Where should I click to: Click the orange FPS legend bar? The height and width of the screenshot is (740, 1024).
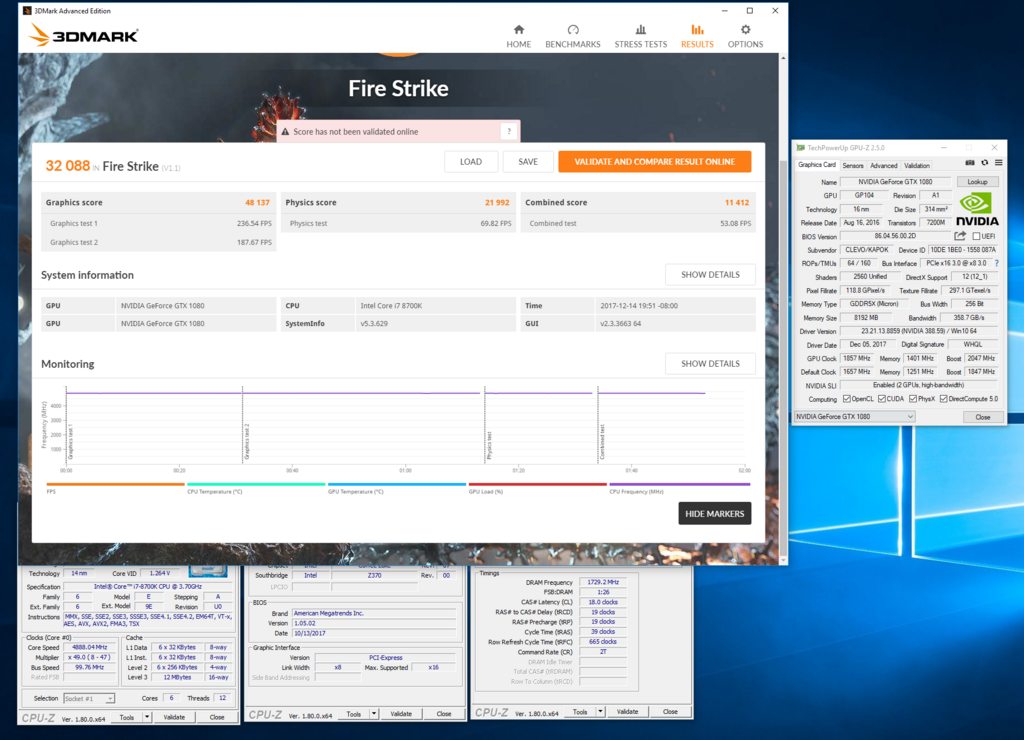115,484
